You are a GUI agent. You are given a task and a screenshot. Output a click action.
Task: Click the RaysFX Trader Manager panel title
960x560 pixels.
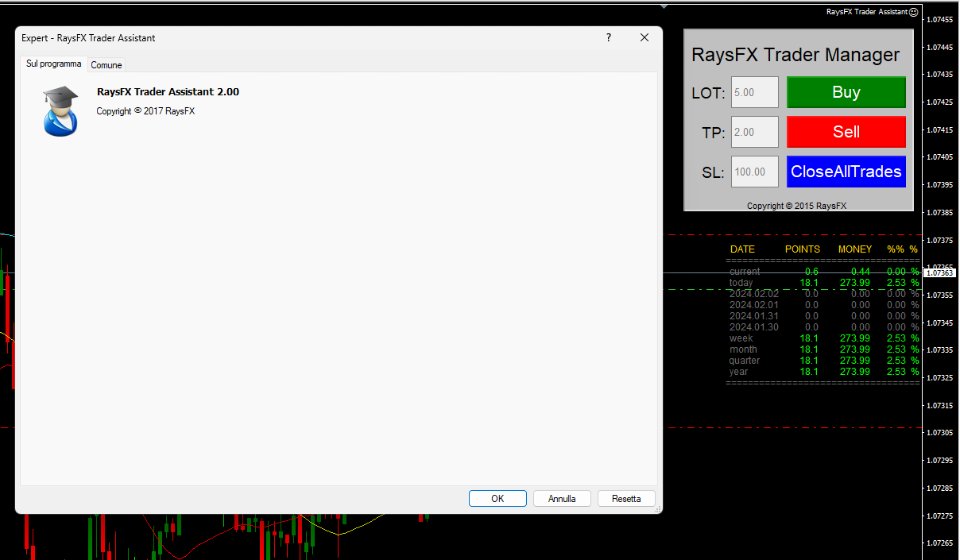pyautogui.click(x=796, y=55)
